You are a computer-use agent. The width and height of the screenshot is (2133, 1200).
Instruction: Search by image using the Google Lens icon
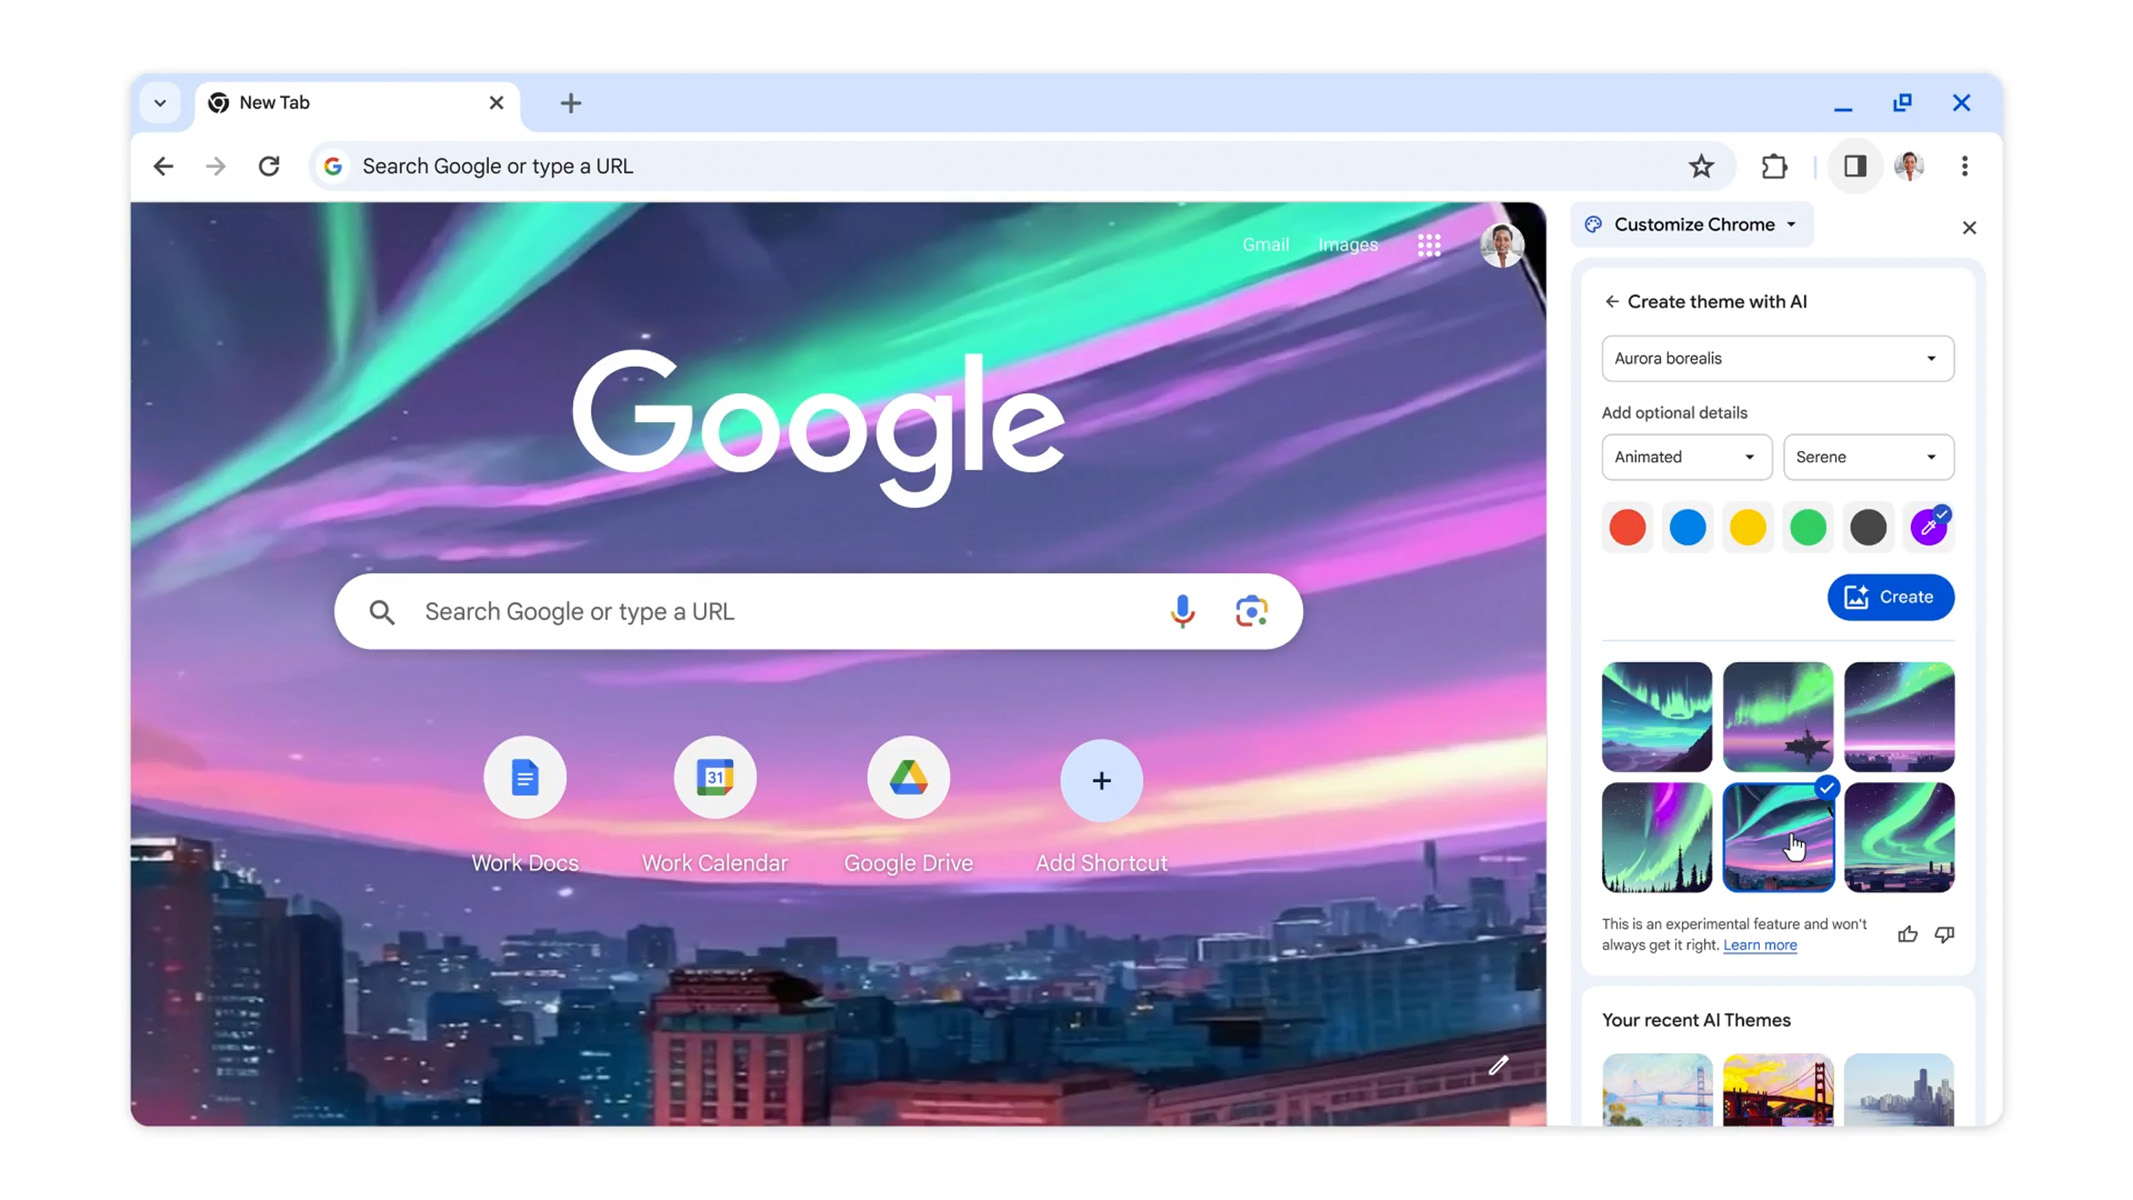tap(1250, 610)
